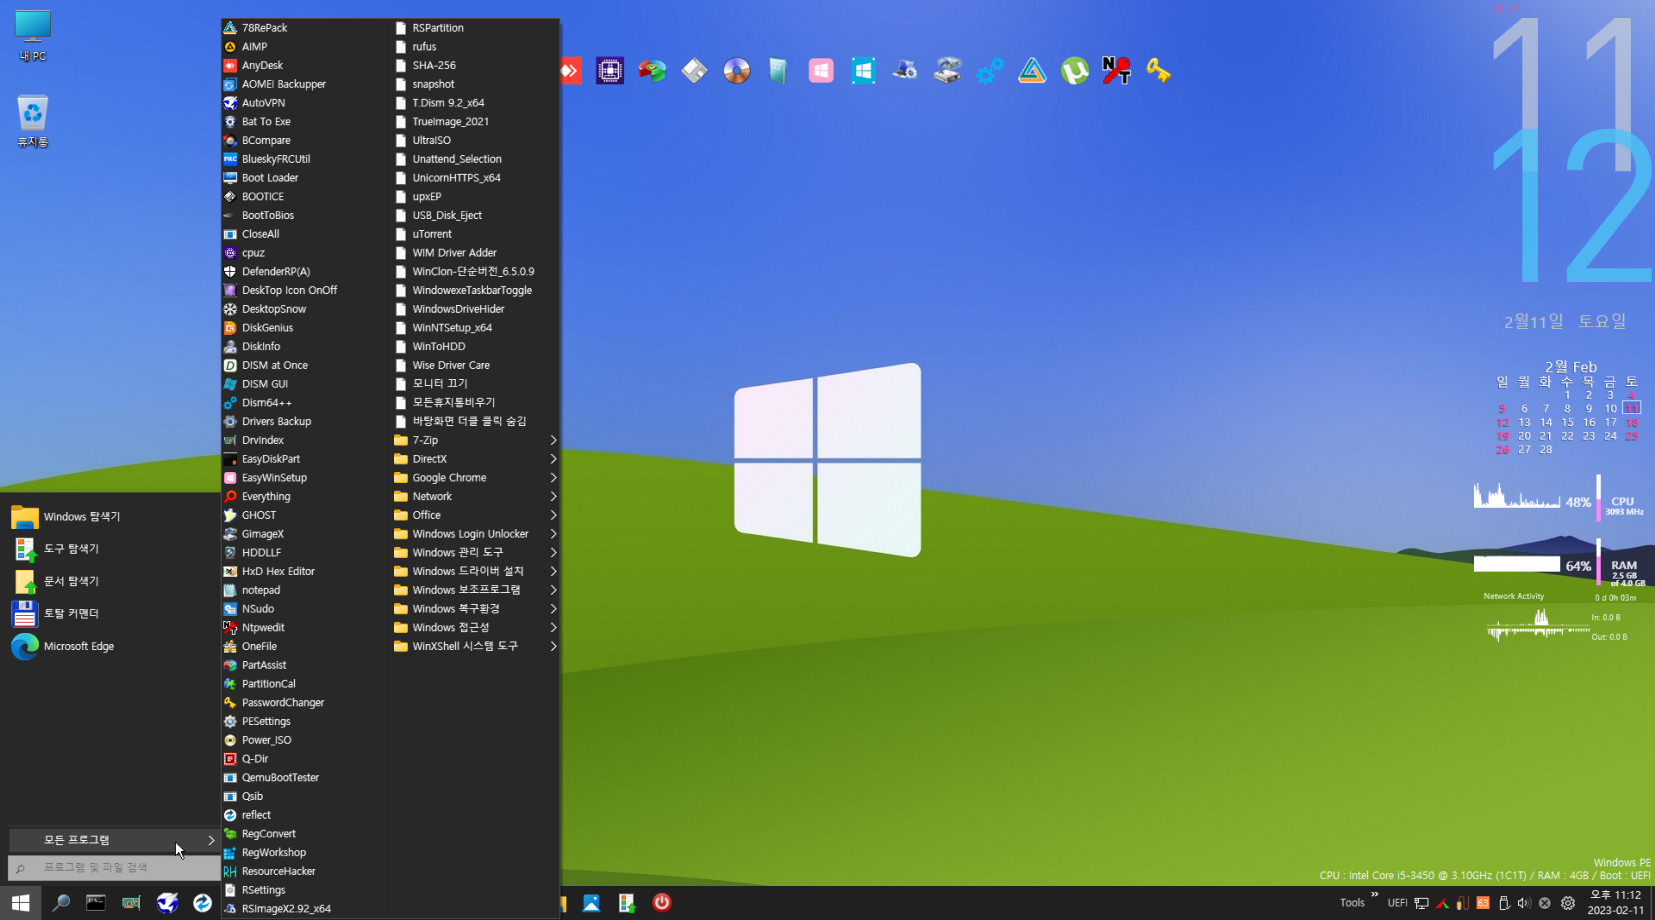Screen dimensions: 1655x920
Task: Expand the 7-Zip folder submenu
Action: click(x=476, y=440)
